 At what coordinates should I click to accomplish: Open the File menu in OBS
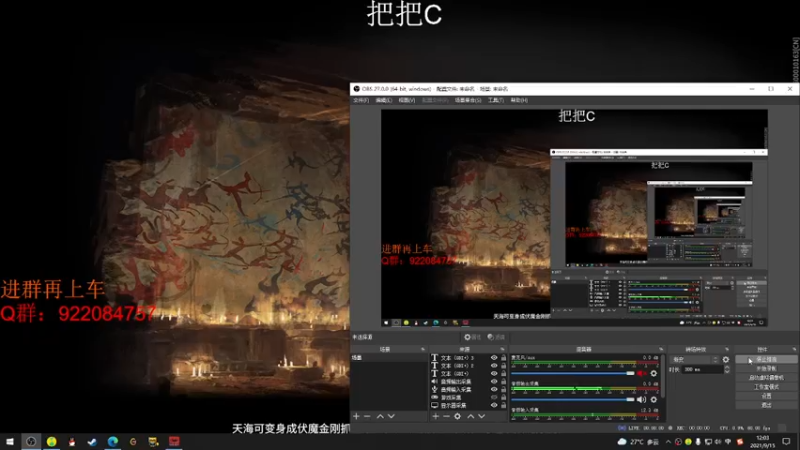pos(361,101)
